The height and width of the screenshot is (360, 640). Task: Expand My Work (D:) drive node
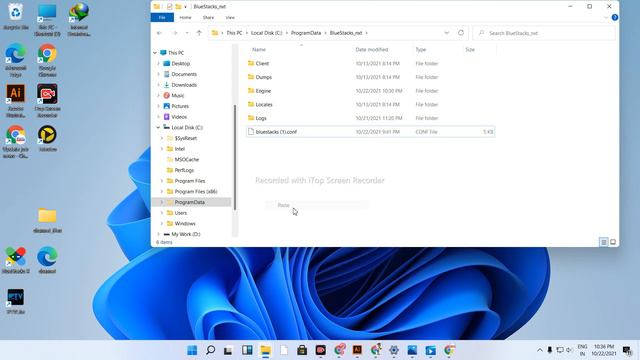[x=158, y=234]
